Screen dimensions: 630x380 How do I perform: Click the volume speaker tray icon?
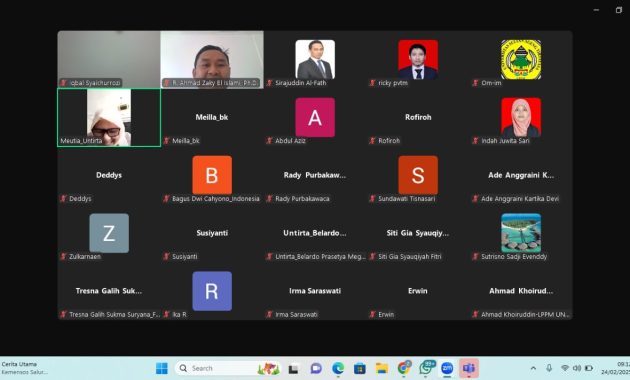pyautogui.click(x=577, y=368)
